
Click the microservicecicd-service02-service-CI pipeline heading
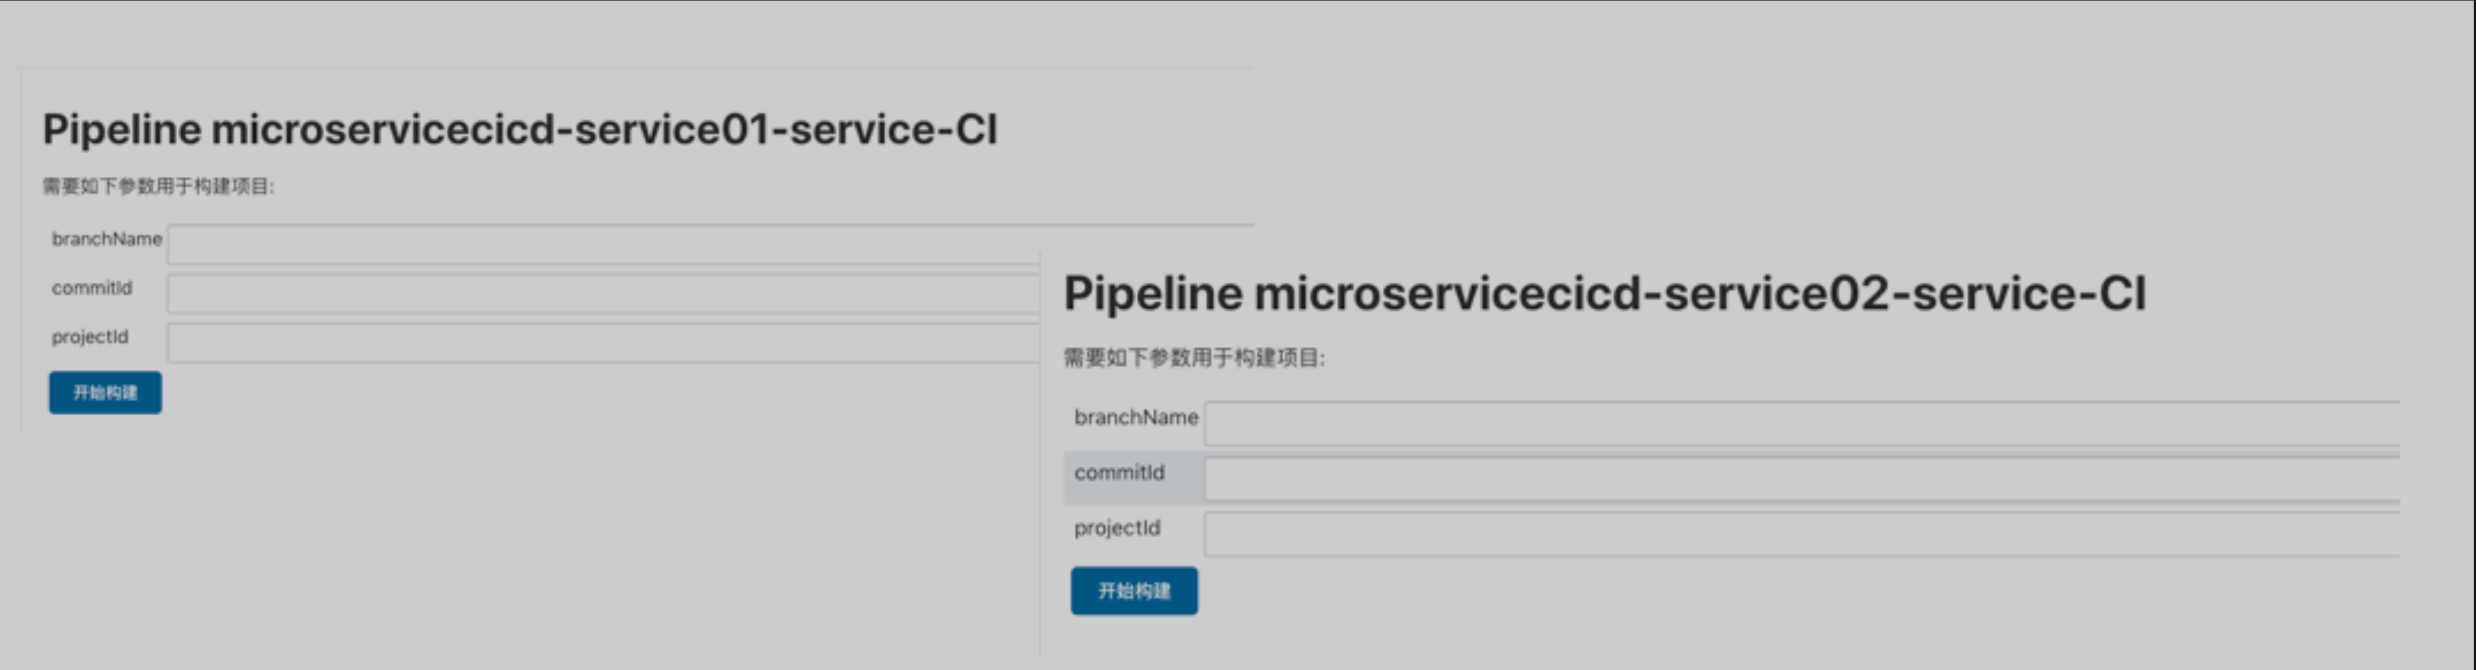coord(1604,294)
